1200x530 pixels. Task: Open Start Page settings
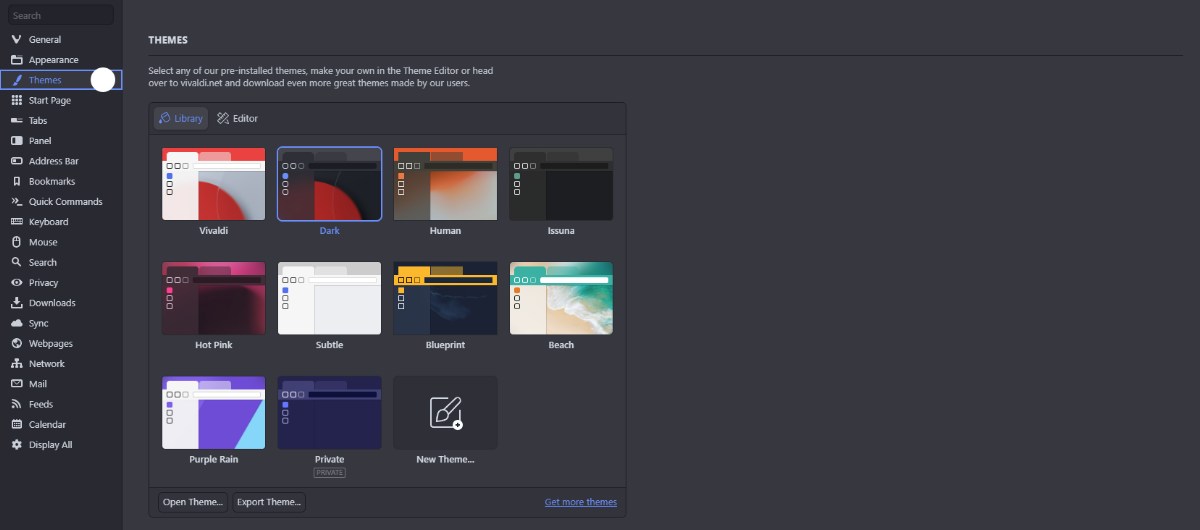point(61,100)
